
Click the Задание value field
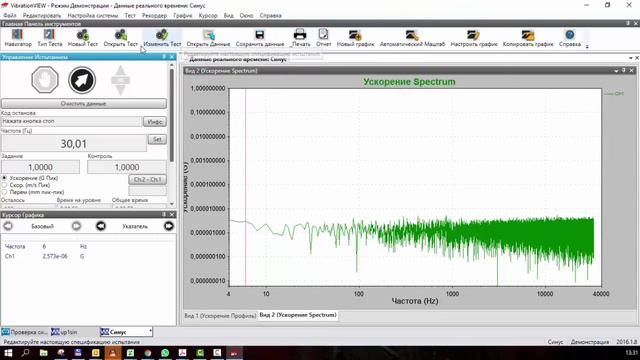pos(40,167)
